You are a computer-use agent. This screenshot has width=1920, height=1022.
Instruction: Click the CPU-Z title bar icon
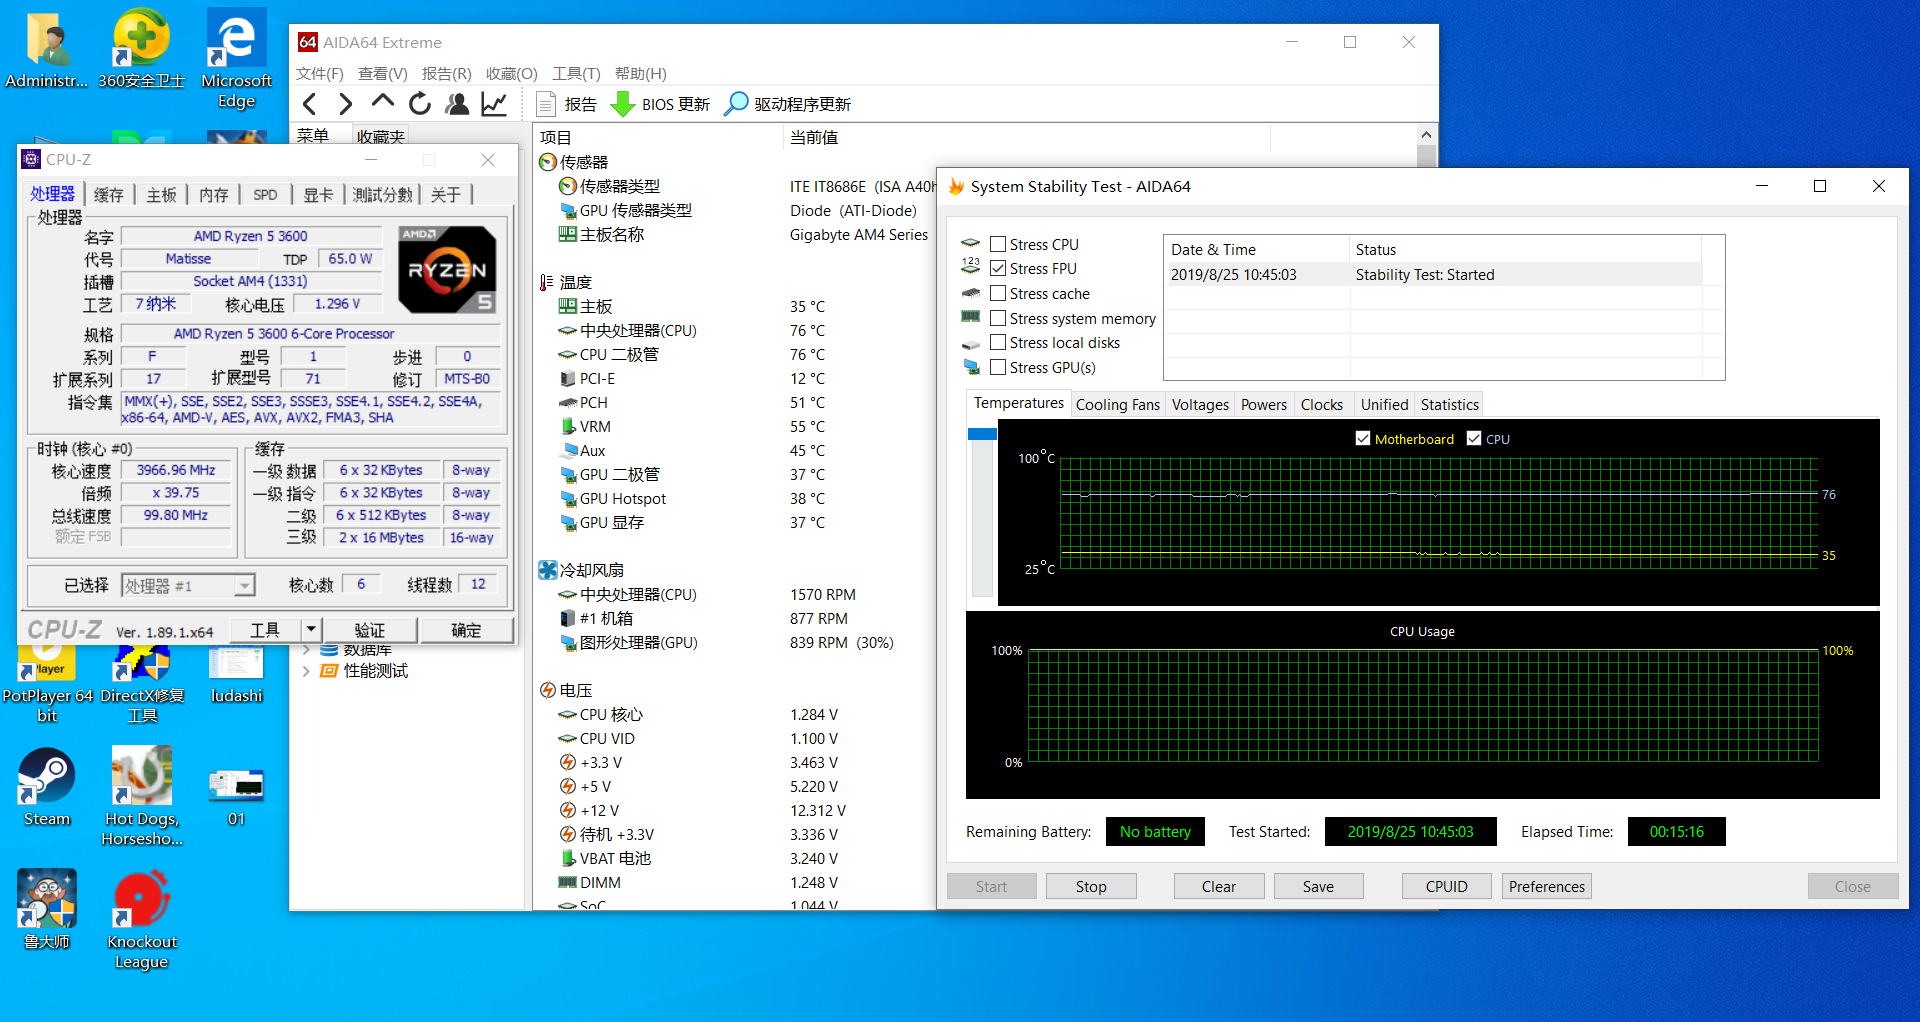tap(32, 160)
